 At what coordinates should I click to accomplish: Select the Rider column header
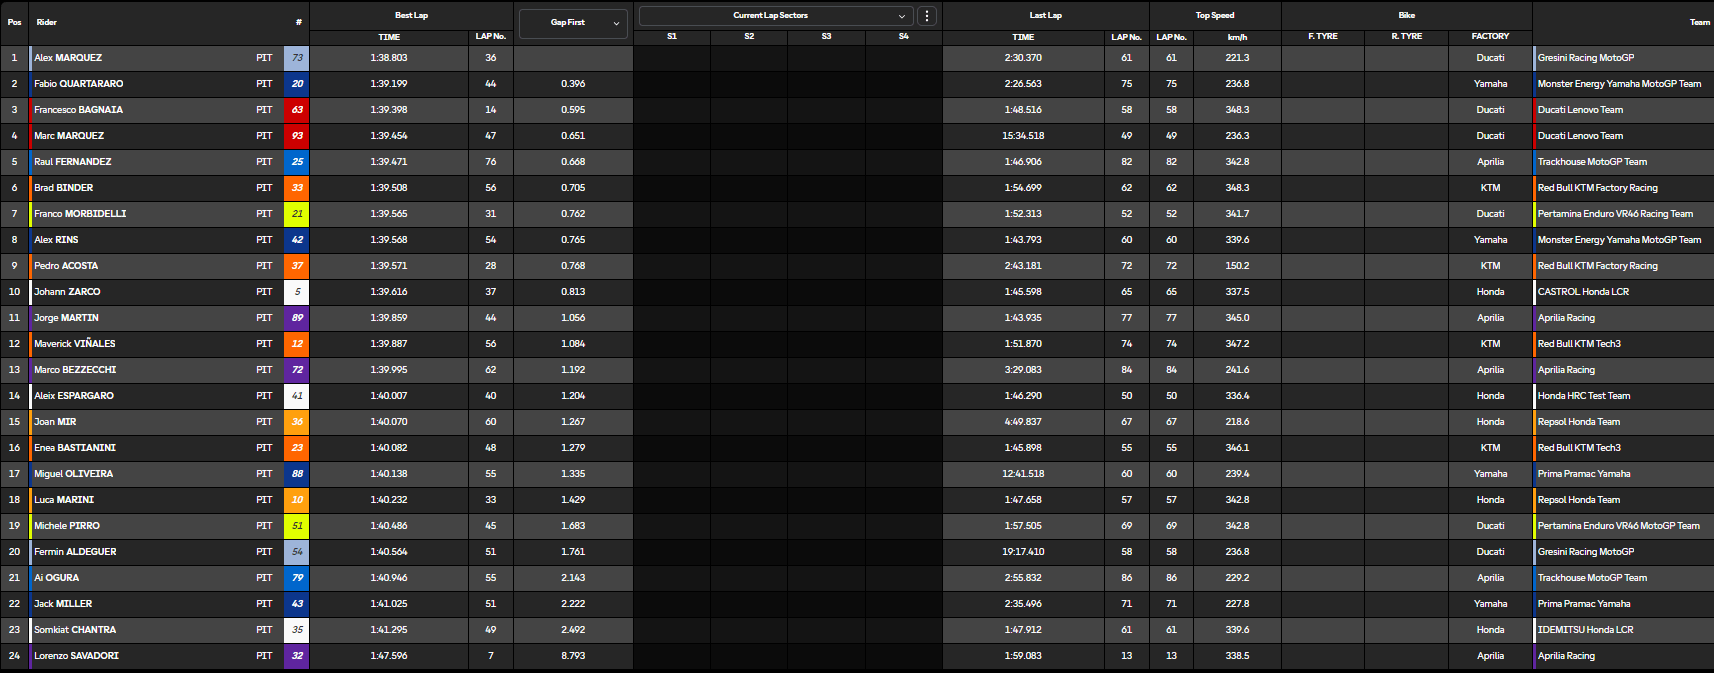click(x=47, y=22)
